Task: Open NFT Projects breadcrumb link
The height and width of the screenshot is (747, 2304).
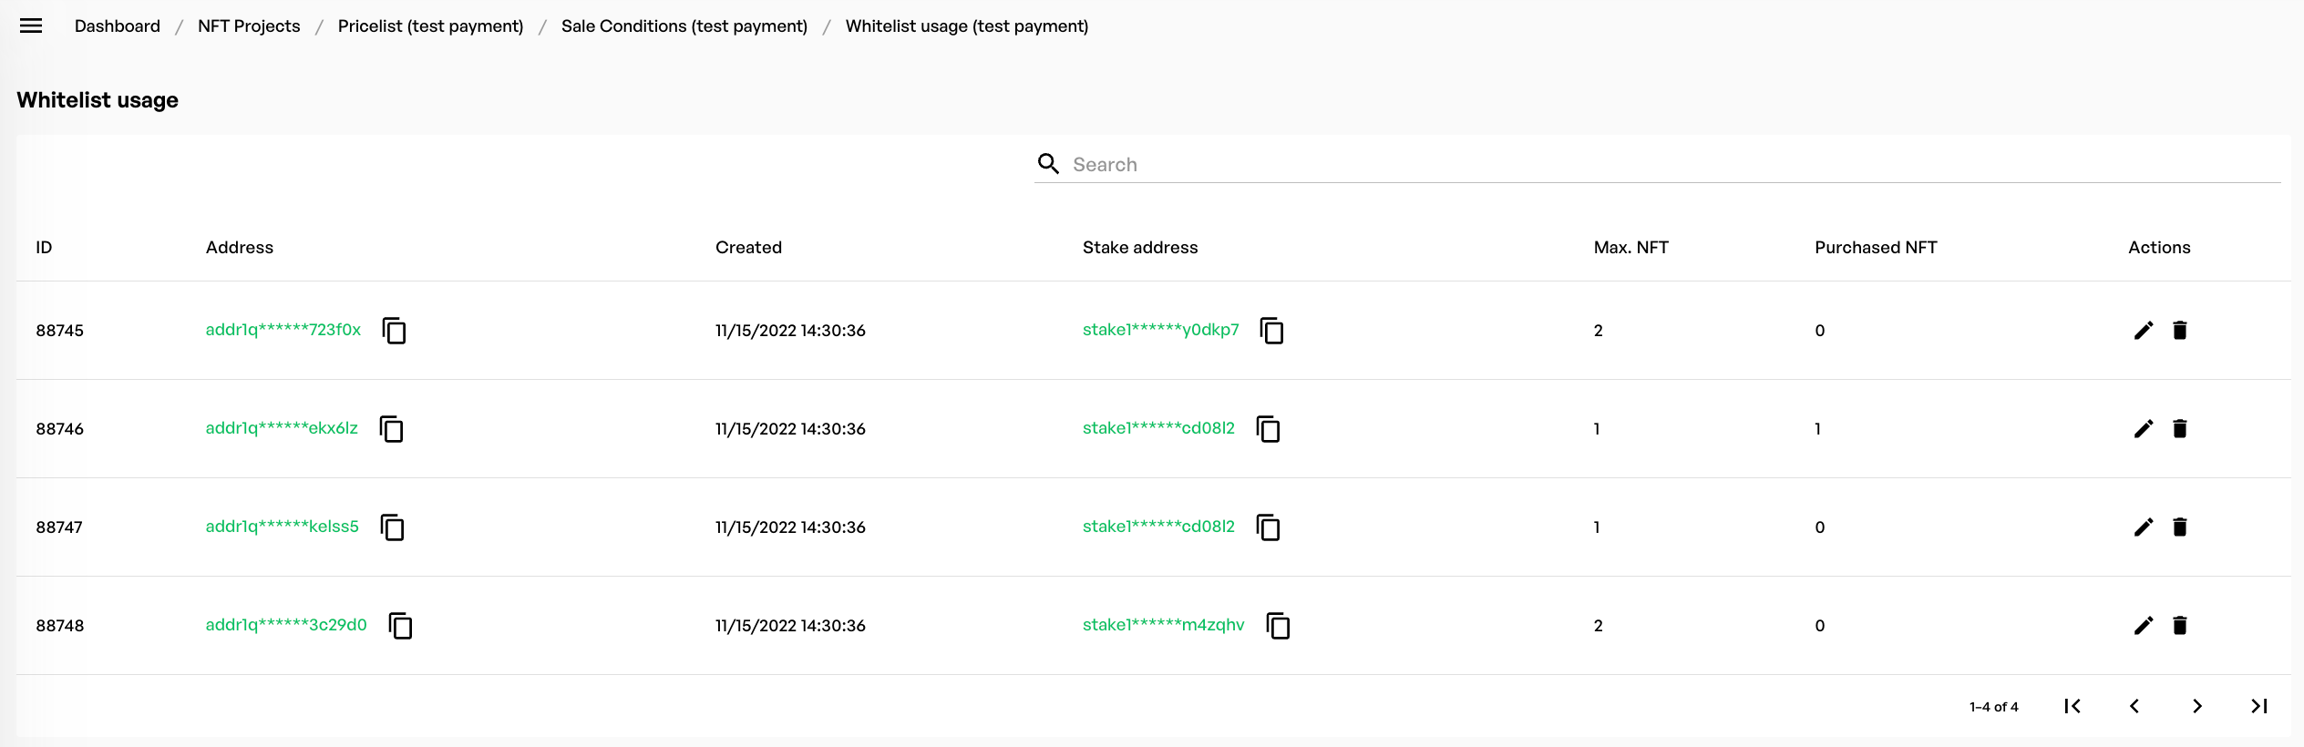Action: click(248, 26)
